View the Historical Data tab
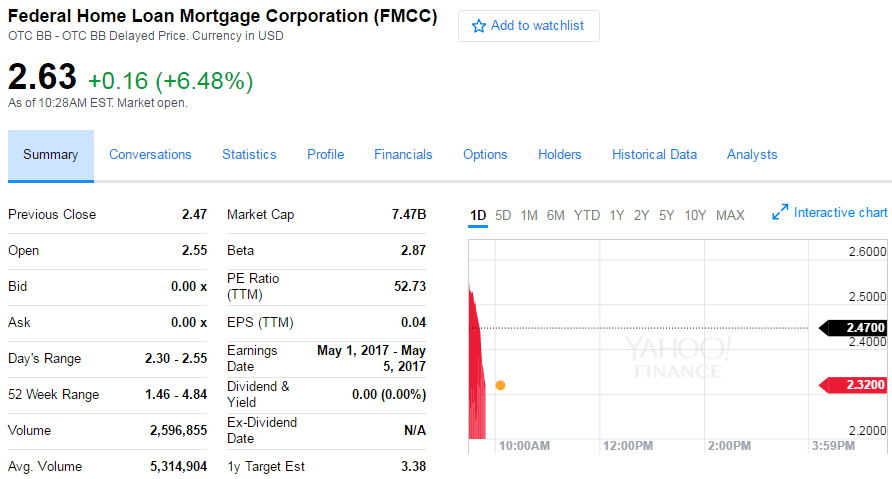 (x=654, y=155)
